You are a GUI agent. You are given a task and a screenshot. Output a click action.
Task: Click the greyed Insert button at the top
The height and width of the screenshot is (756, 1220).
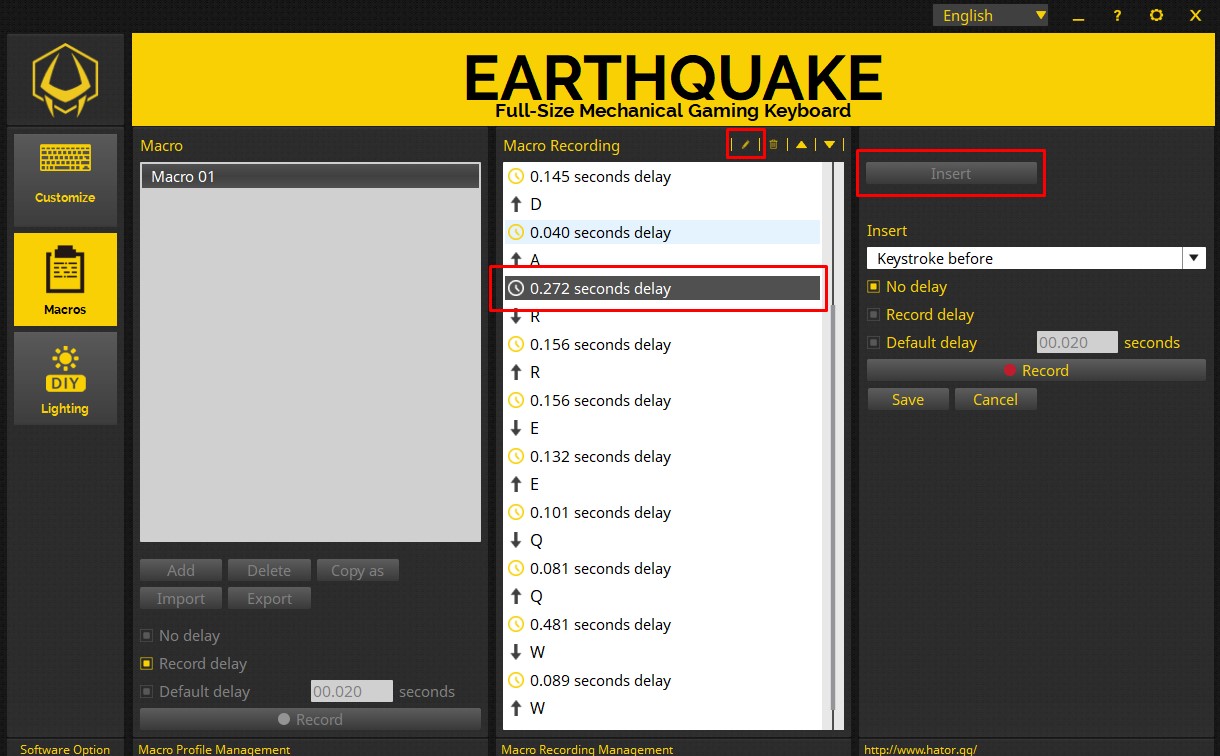click(x=951, y=173)
